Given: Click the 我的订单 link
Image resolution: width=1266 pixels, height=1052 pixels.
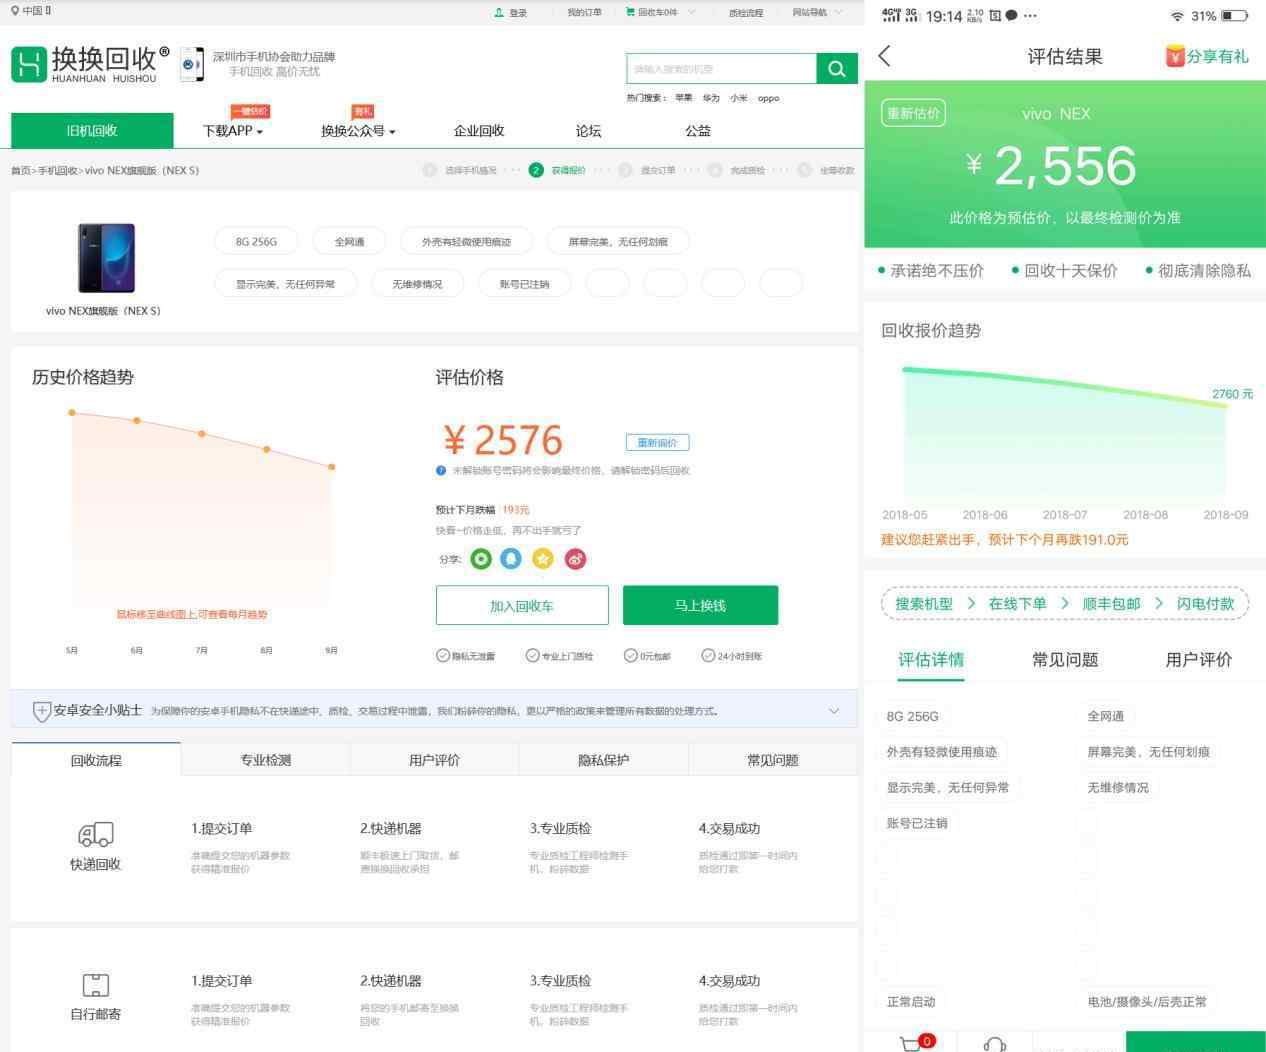Looking at the screenshot, I should point(584,13).
